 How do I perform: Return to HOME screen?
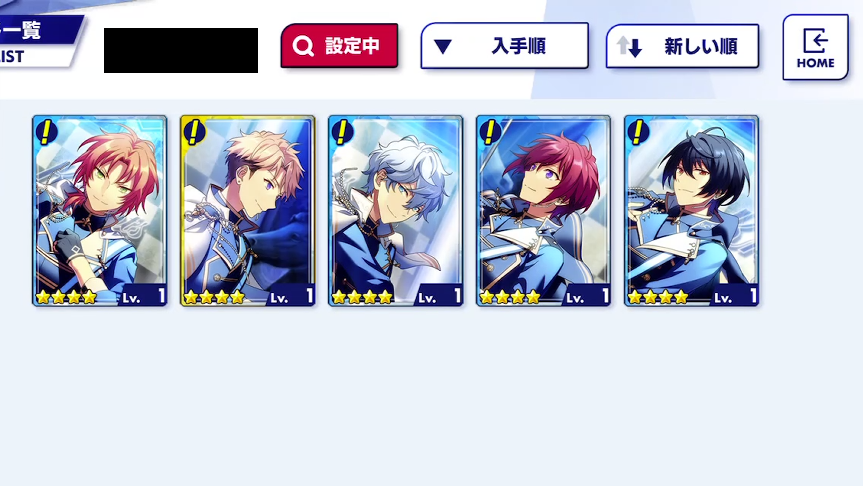coord(816,47)
